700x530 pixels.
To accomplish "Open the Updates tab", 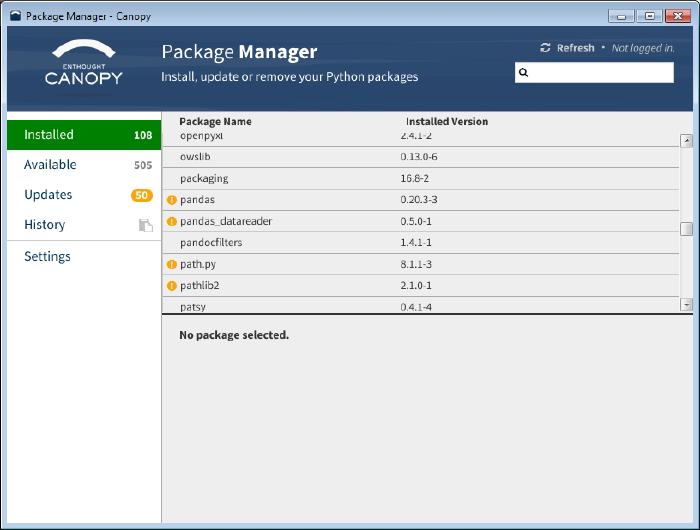I will [x=84, y=195].
